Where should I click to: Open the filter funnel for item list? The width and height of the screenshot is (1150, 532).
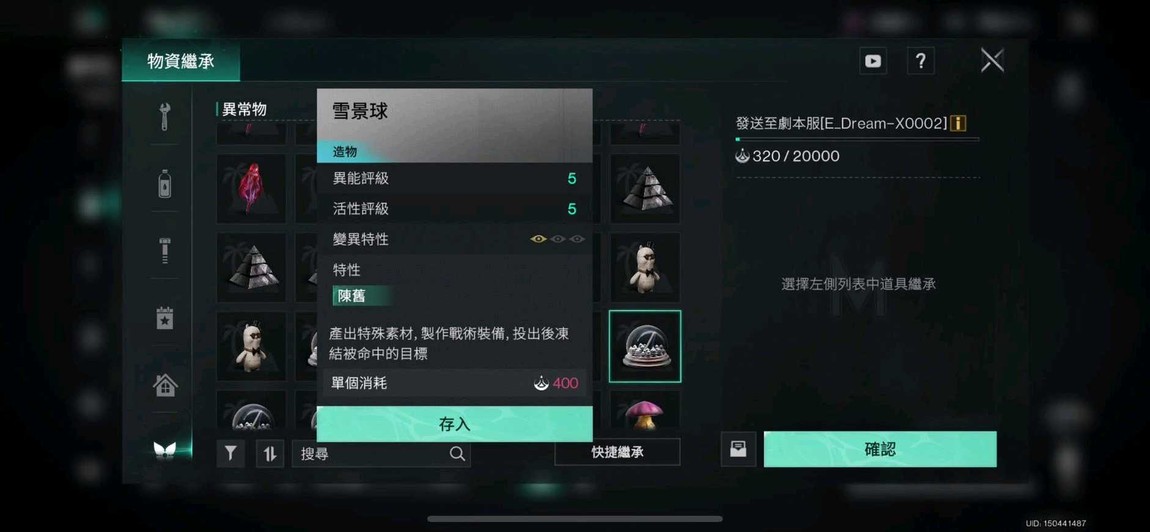coord(230,453)
